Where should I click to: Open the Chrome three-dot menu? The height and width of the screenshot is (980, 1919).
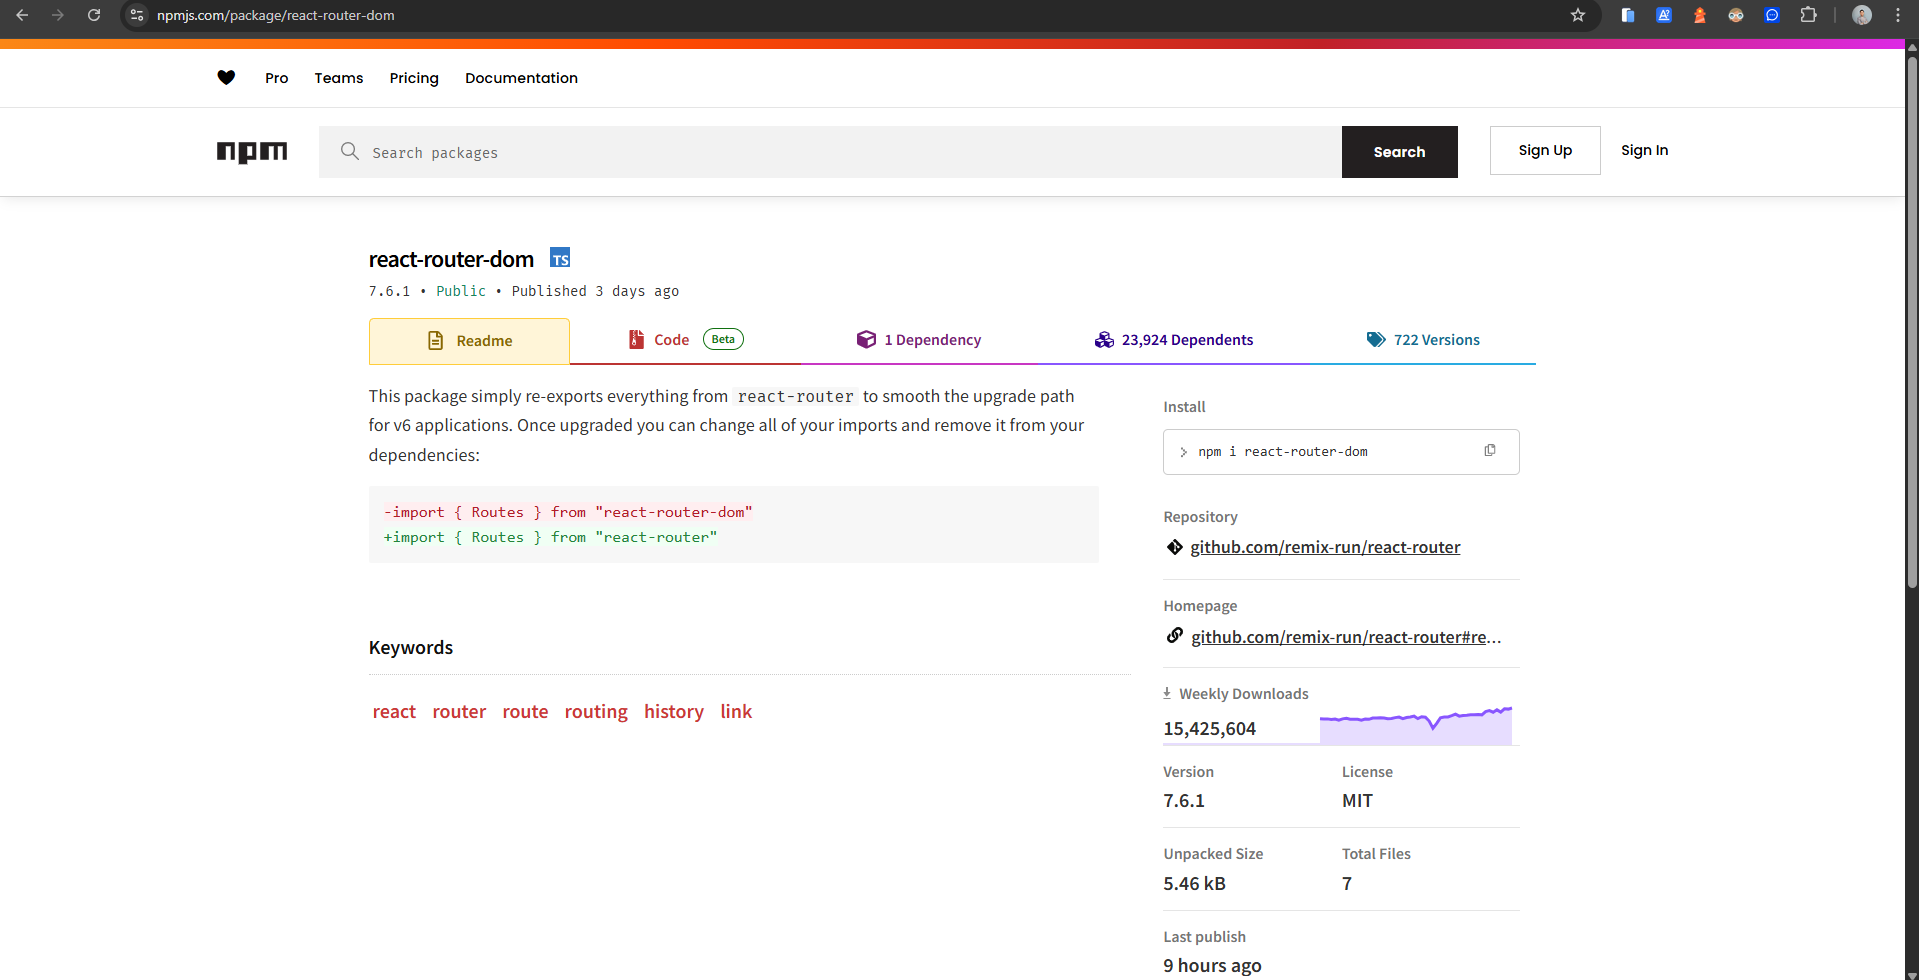pos(1898,15)
